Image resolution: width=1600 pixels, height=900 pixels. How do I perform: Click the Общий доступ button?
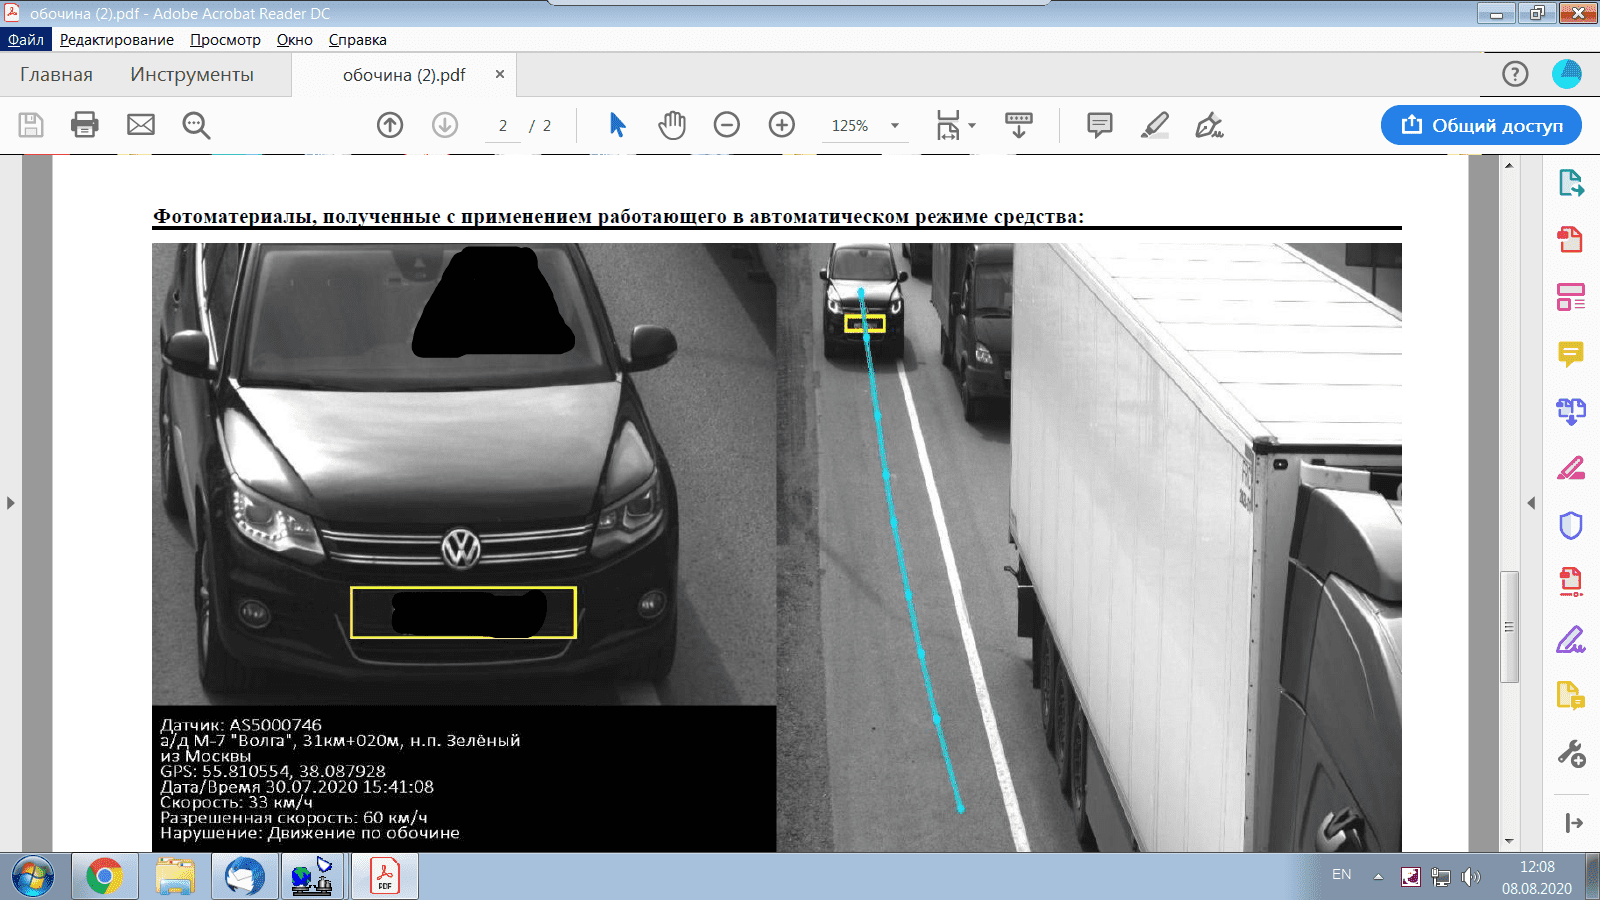point(1481,125)
